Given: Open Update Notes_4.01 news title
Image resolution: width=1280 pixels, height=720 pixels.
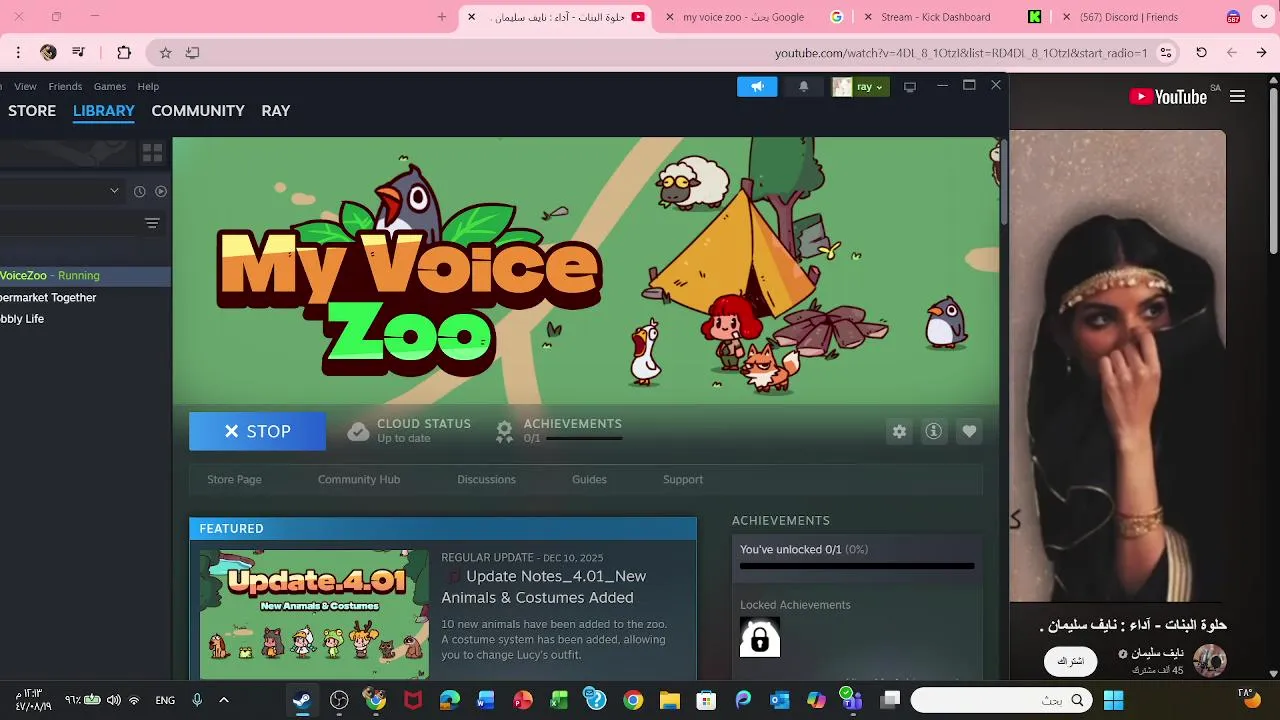Looking at the screenshot, I should [544, 587].
